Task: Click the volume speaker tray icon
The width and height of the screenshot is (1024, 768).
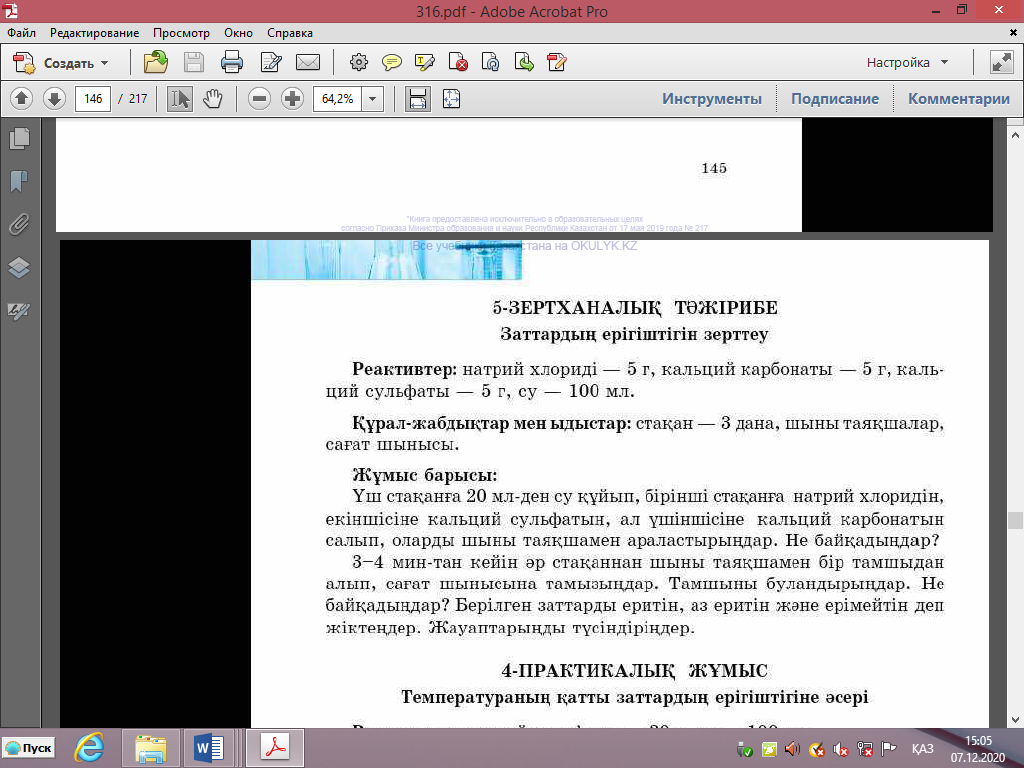Action: pyautogui.click(x=792, y=748)
